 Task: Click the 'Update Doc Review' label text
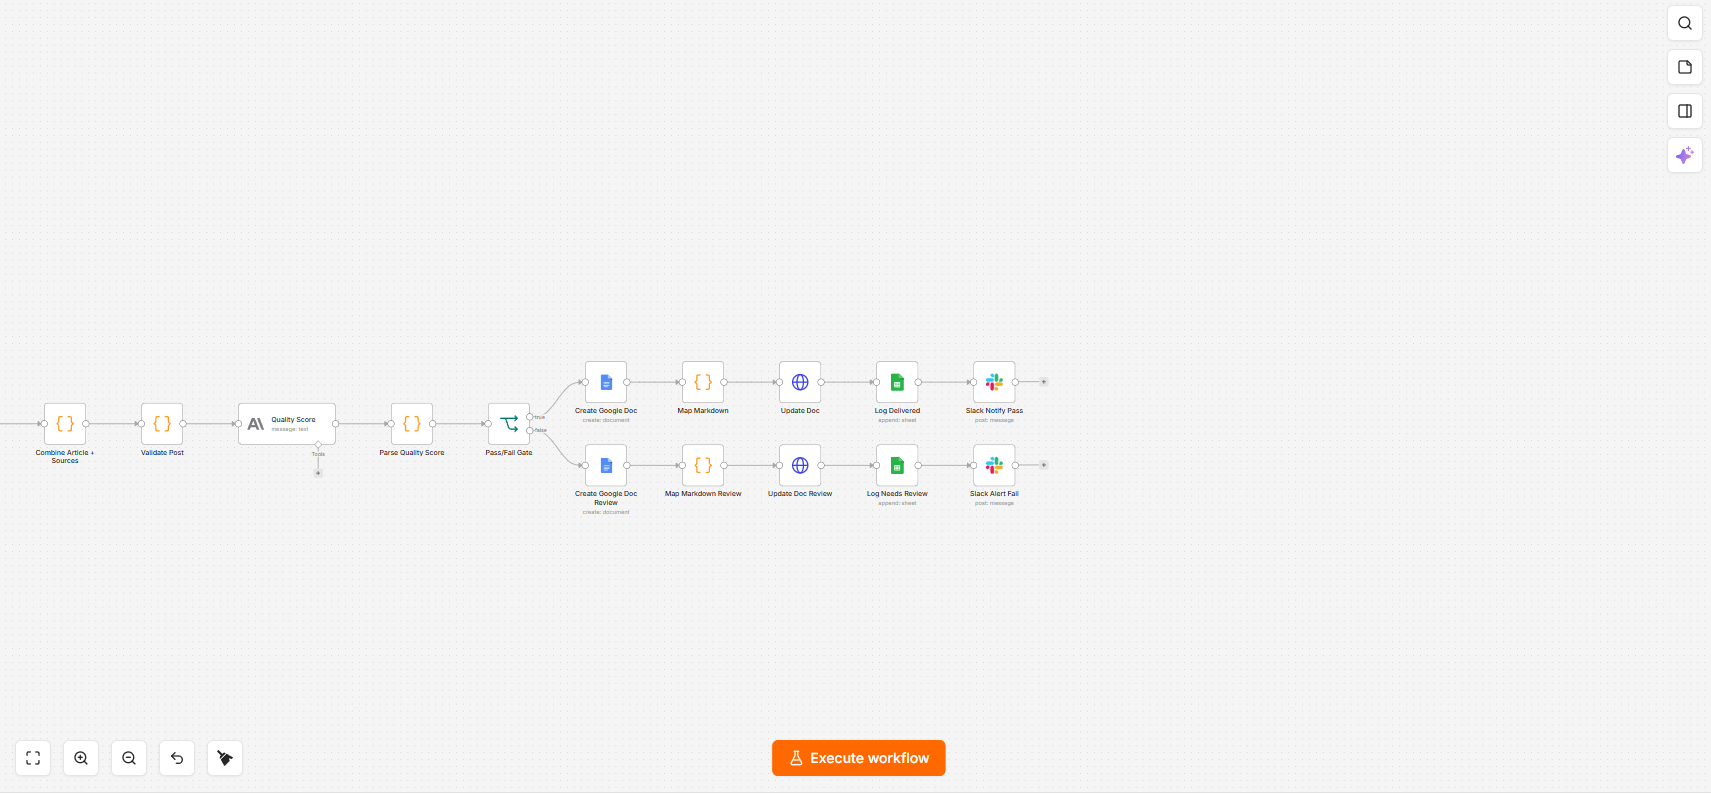pos(800,494)
